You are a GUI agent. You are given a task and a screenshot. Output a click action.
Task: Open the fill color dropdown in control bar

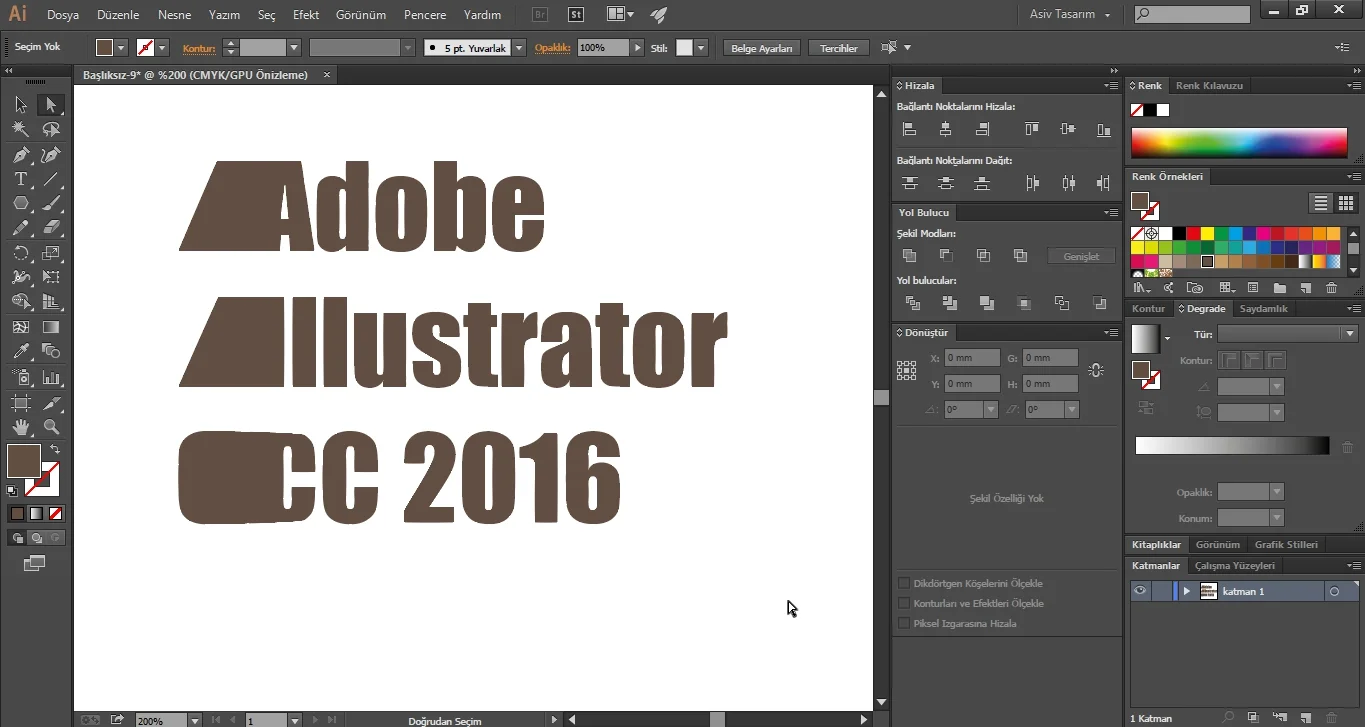click(121, 47)
